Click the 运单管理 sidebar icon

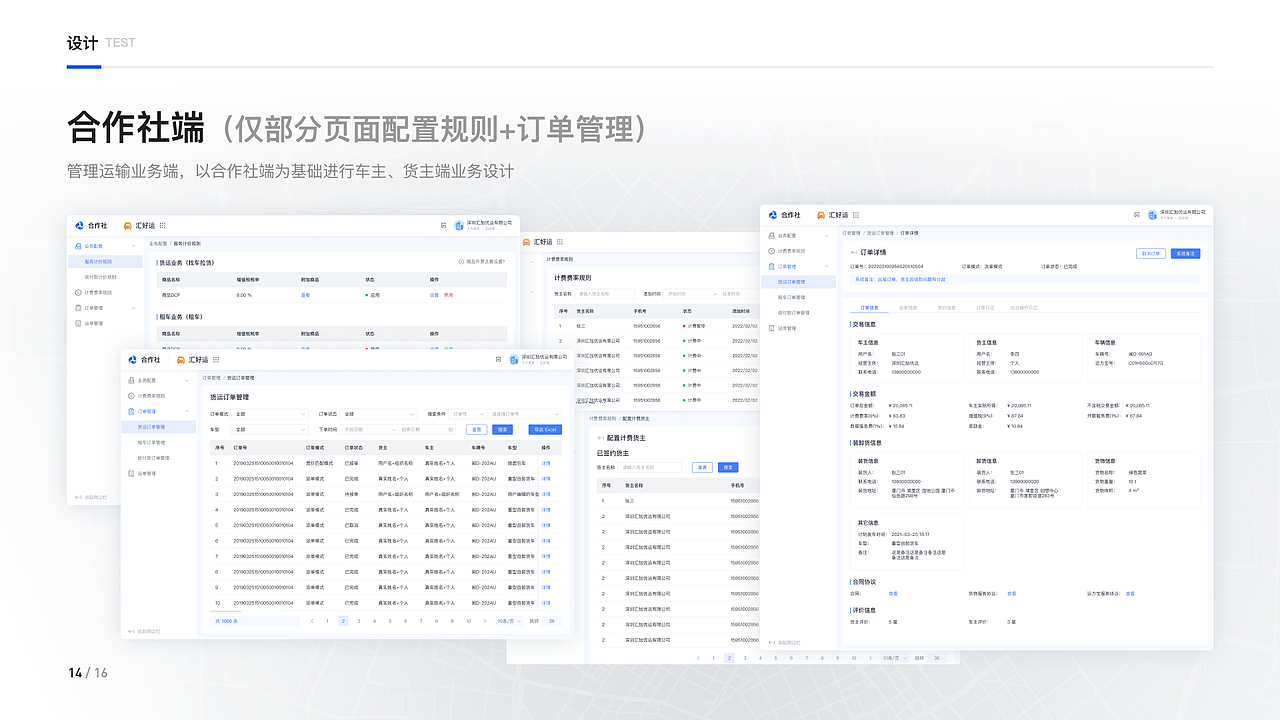tap(130, 473)
